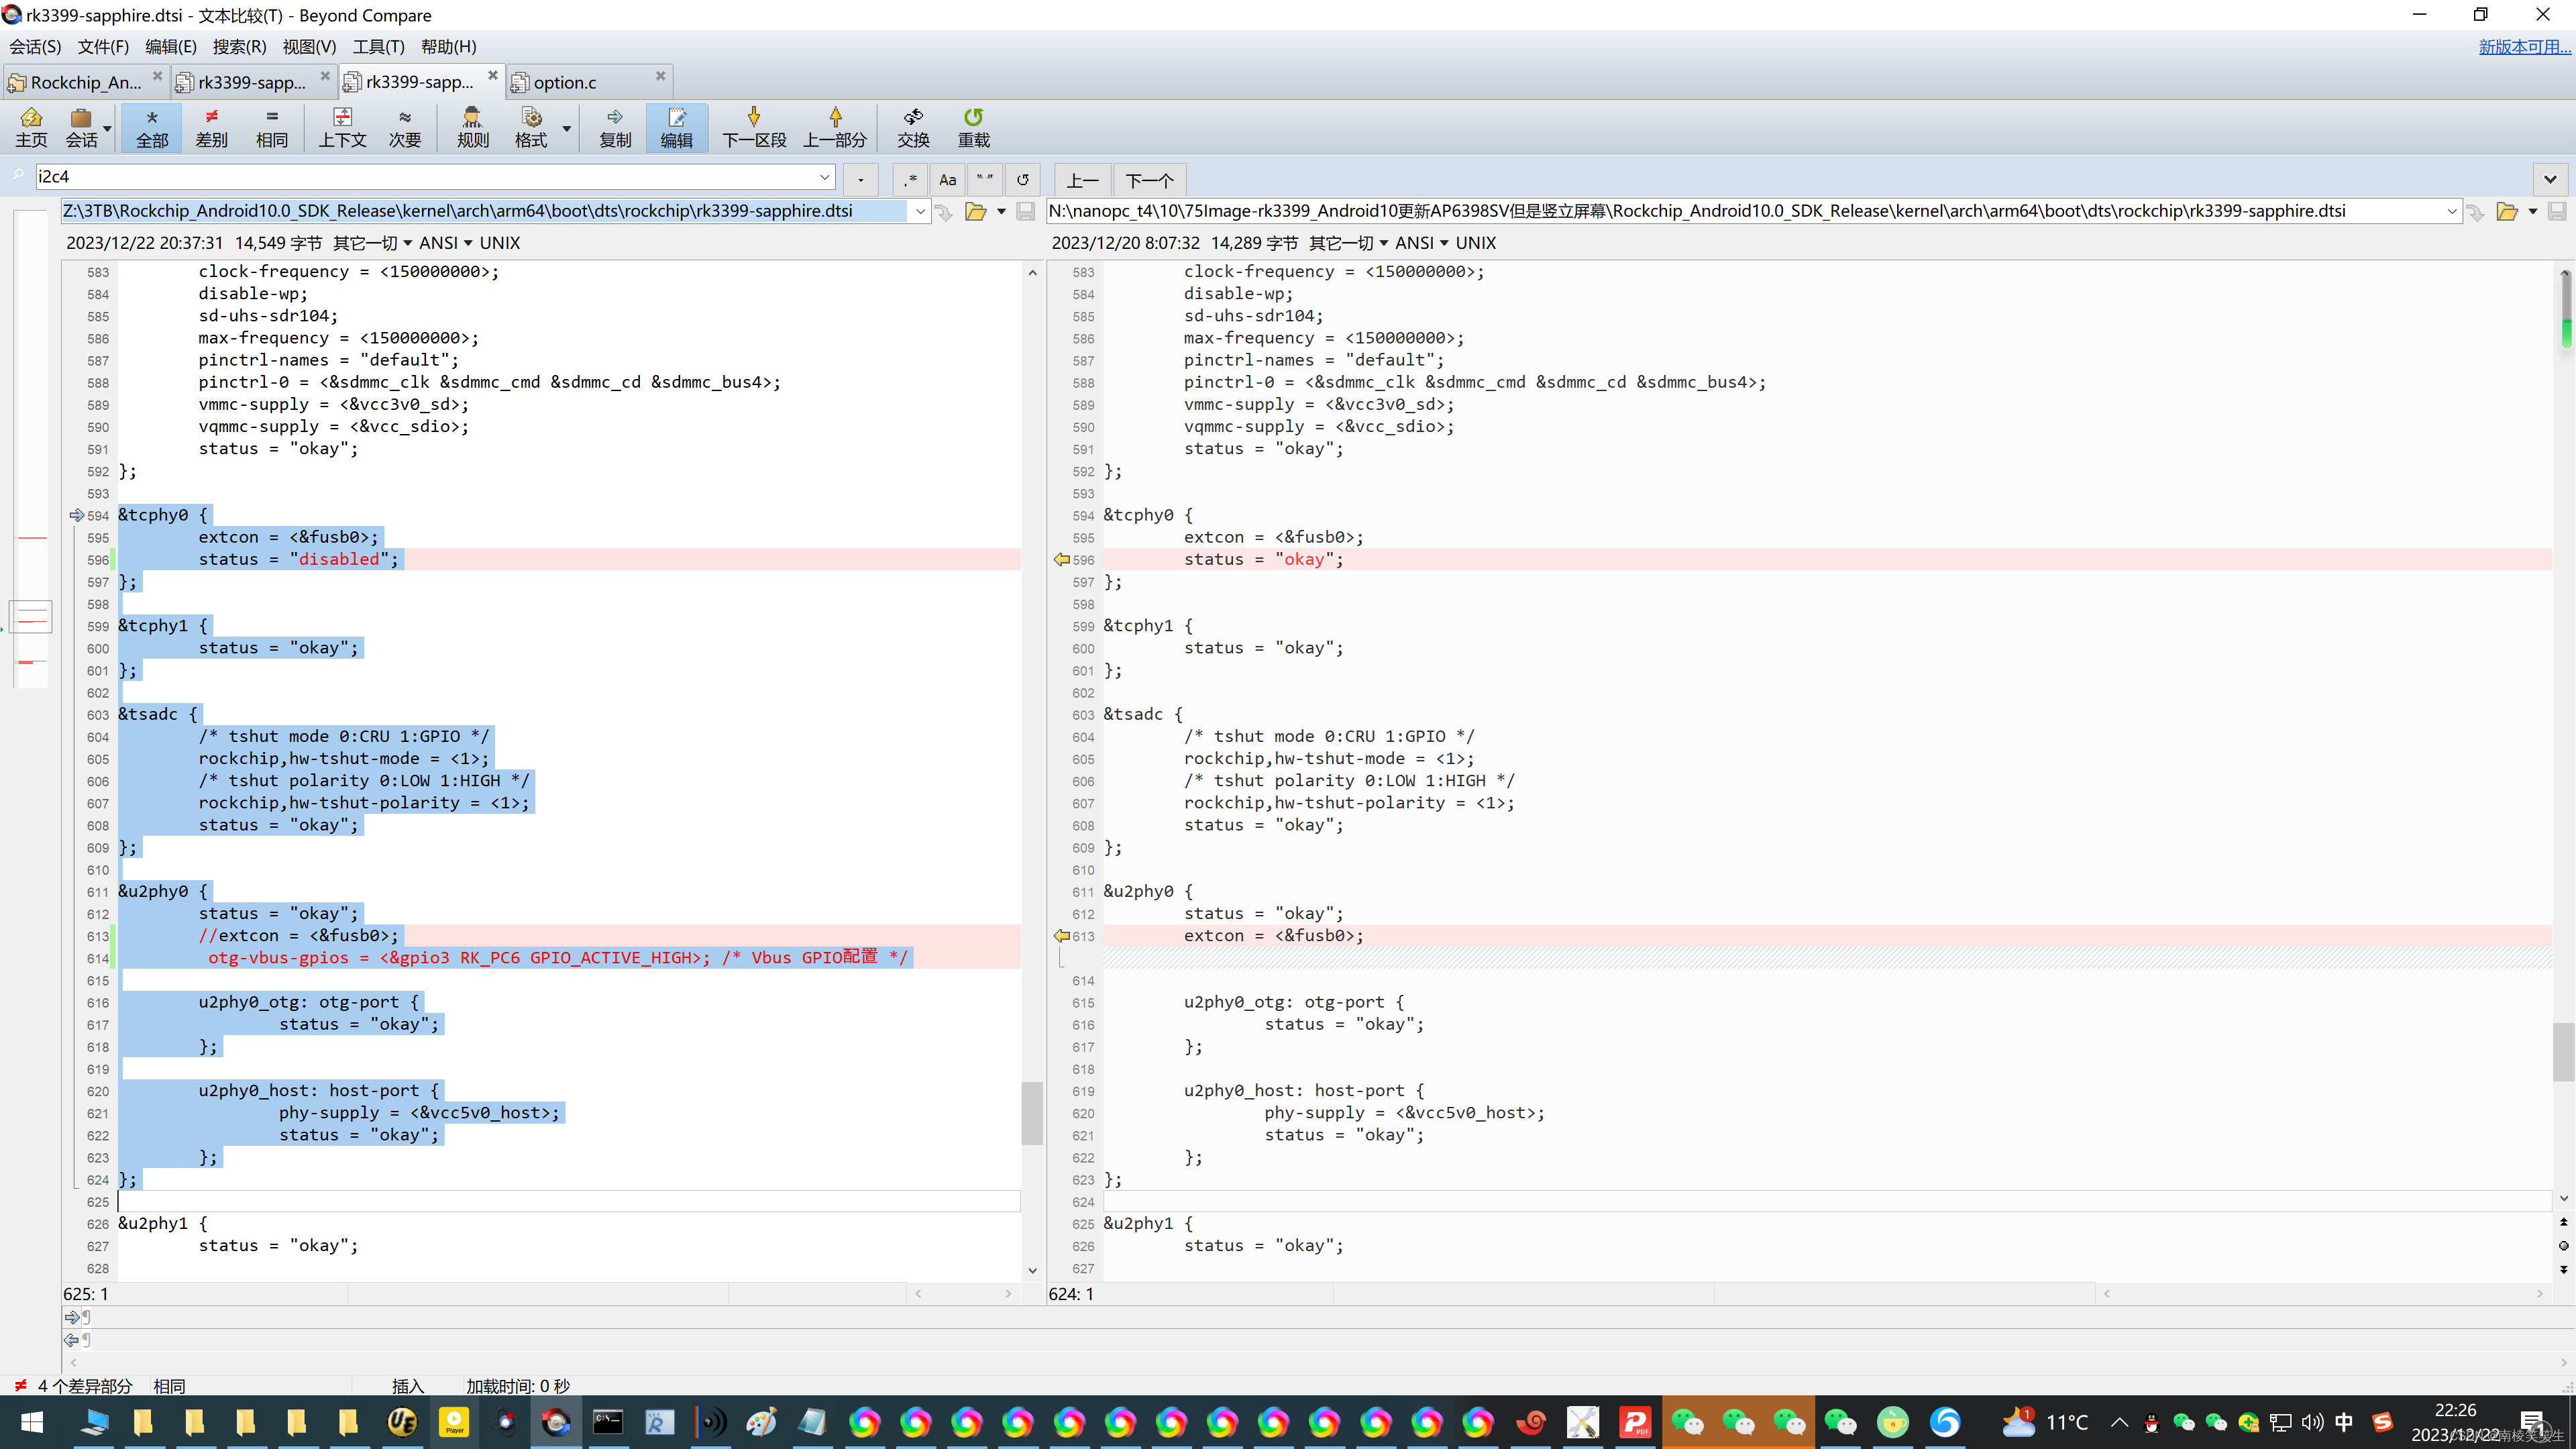
Task: Open the Rules (规则) dialog icon
Action: click(472, 127)
